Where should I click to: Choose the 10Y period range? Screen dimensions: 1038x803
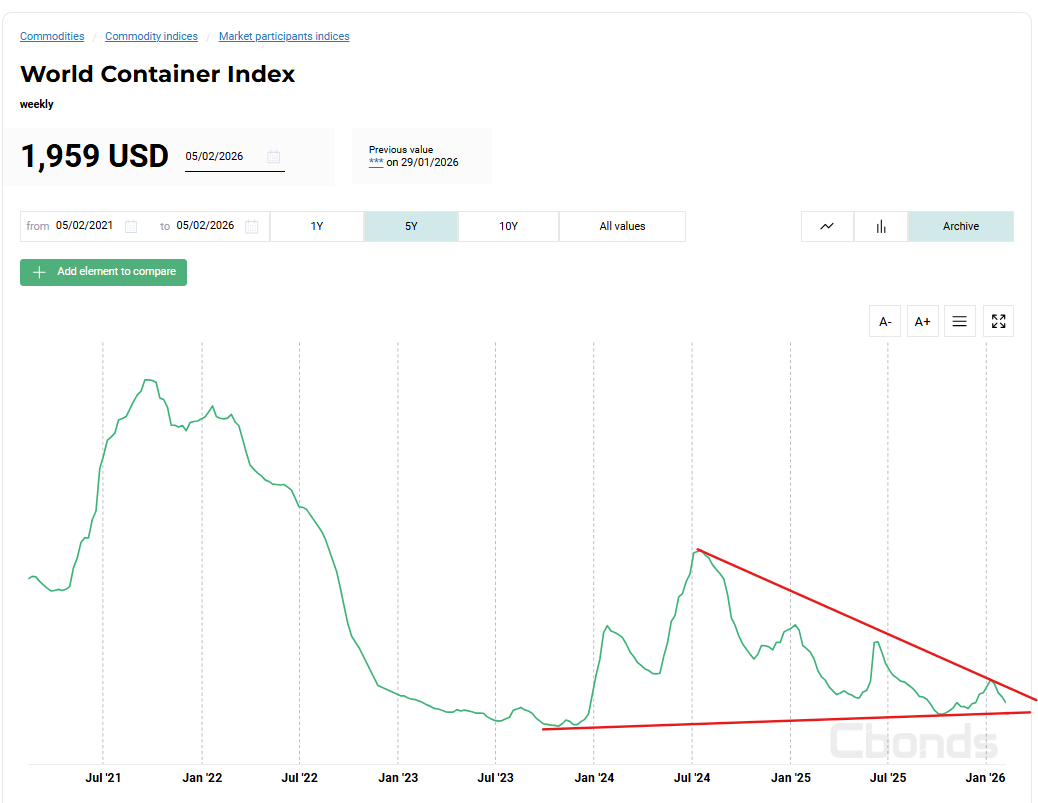[x=508, y=226]
